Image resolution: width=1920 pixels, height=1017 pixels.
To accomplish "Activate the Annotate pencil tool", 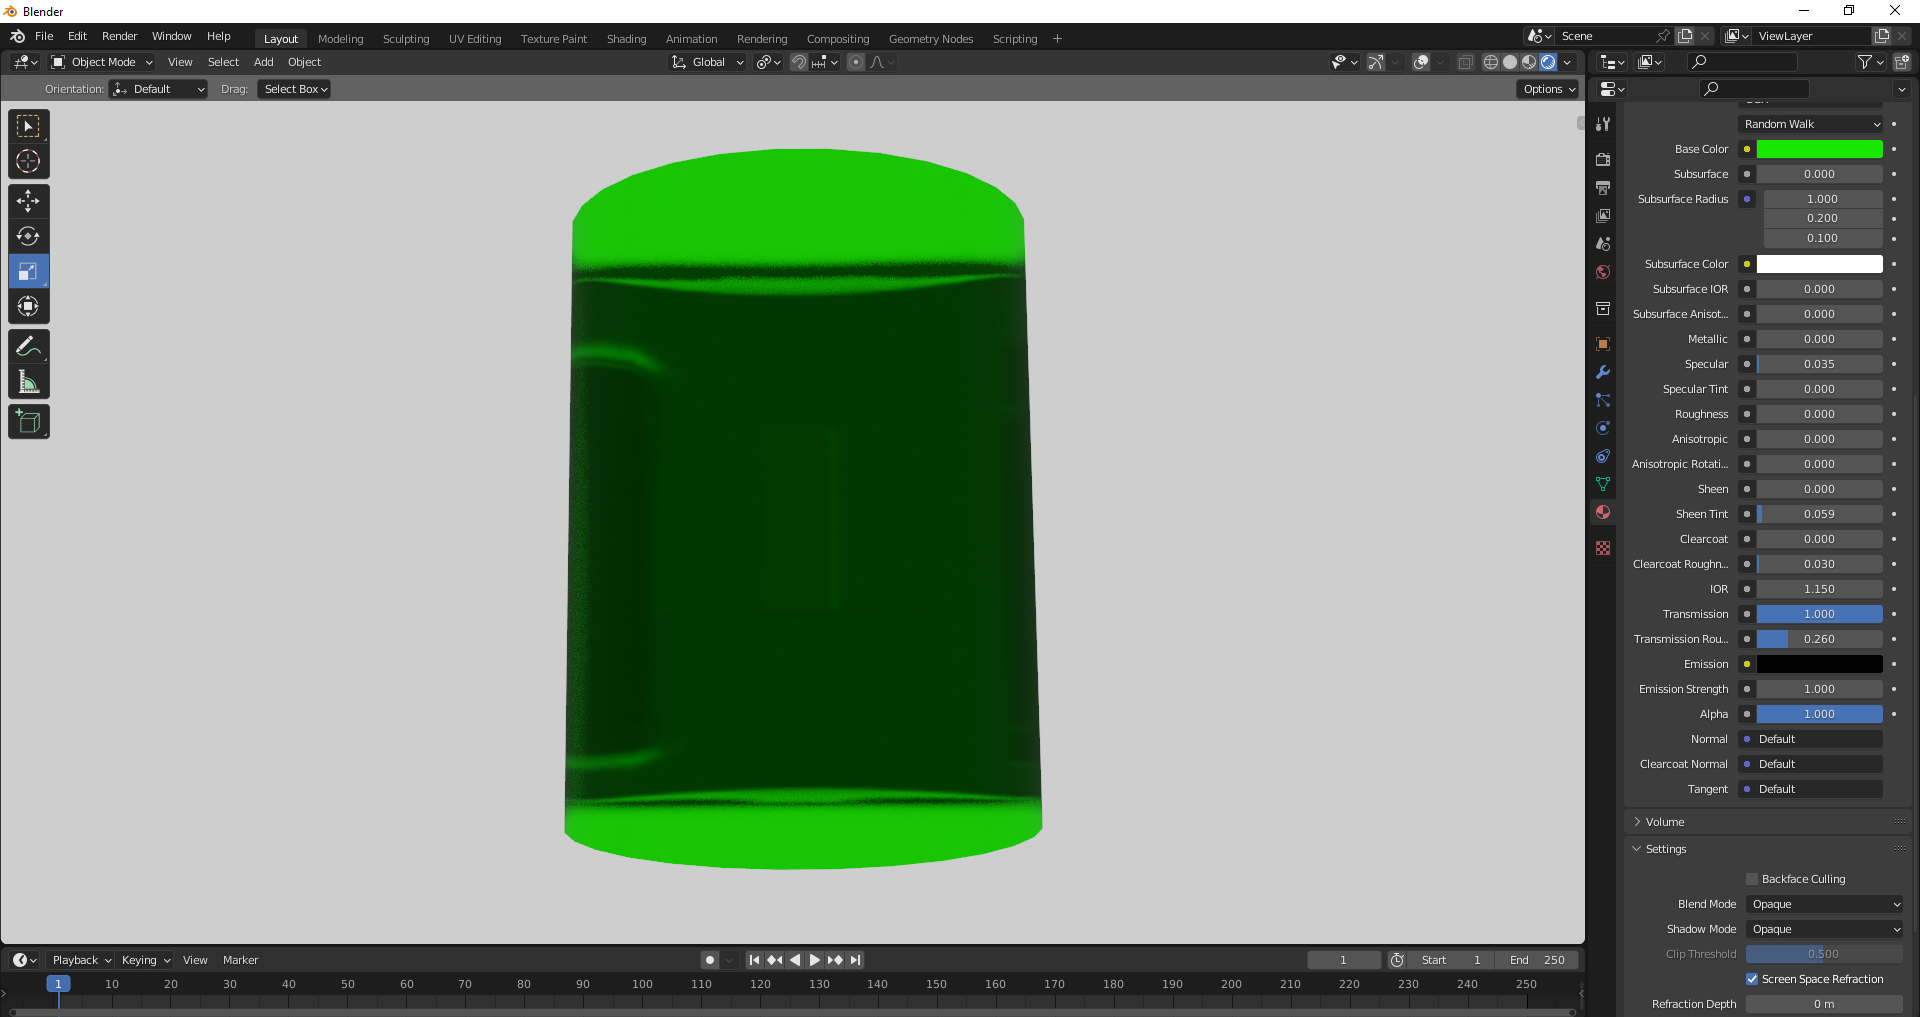I will [x=28, y=347].
